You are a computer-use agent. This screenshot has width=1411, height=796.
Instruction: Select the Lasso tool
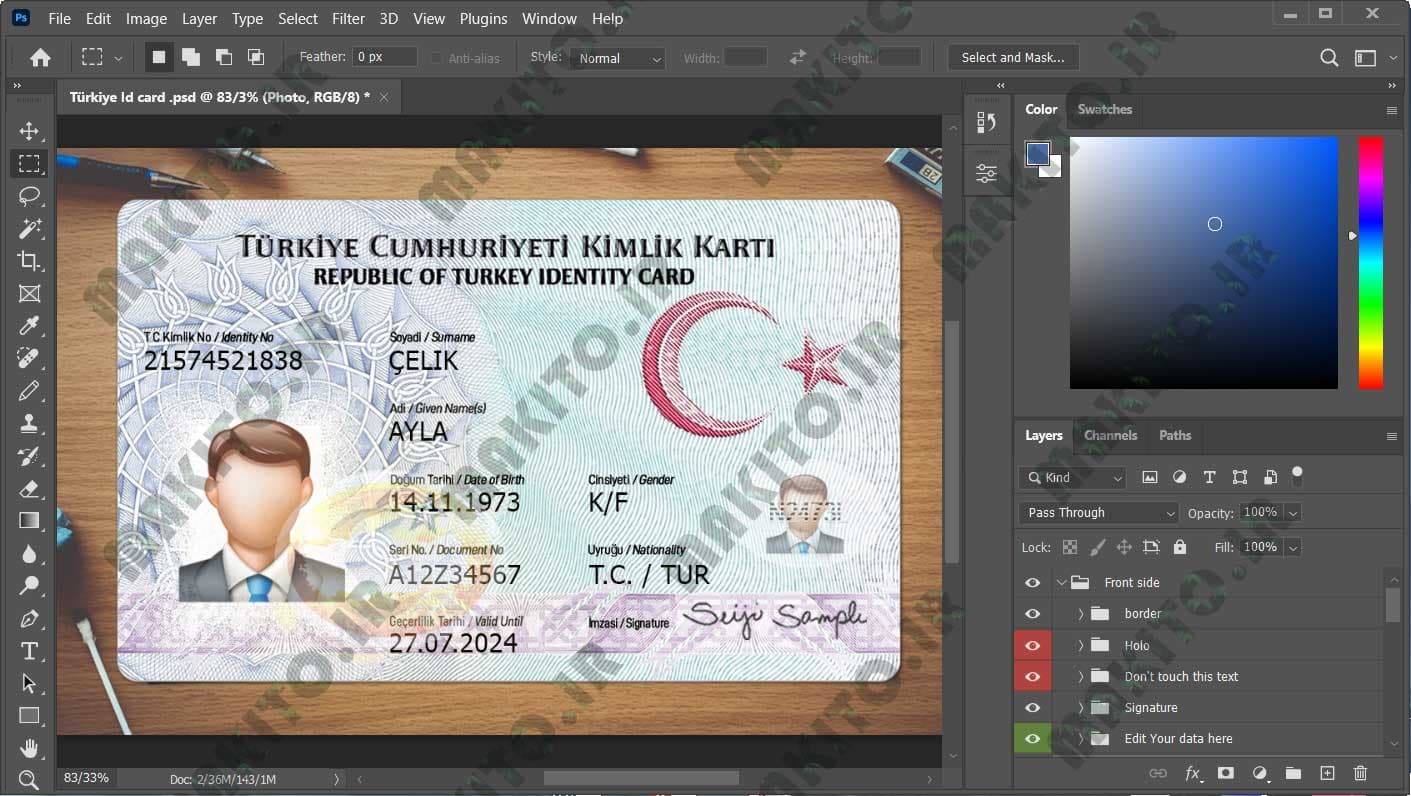click(29, 196)
